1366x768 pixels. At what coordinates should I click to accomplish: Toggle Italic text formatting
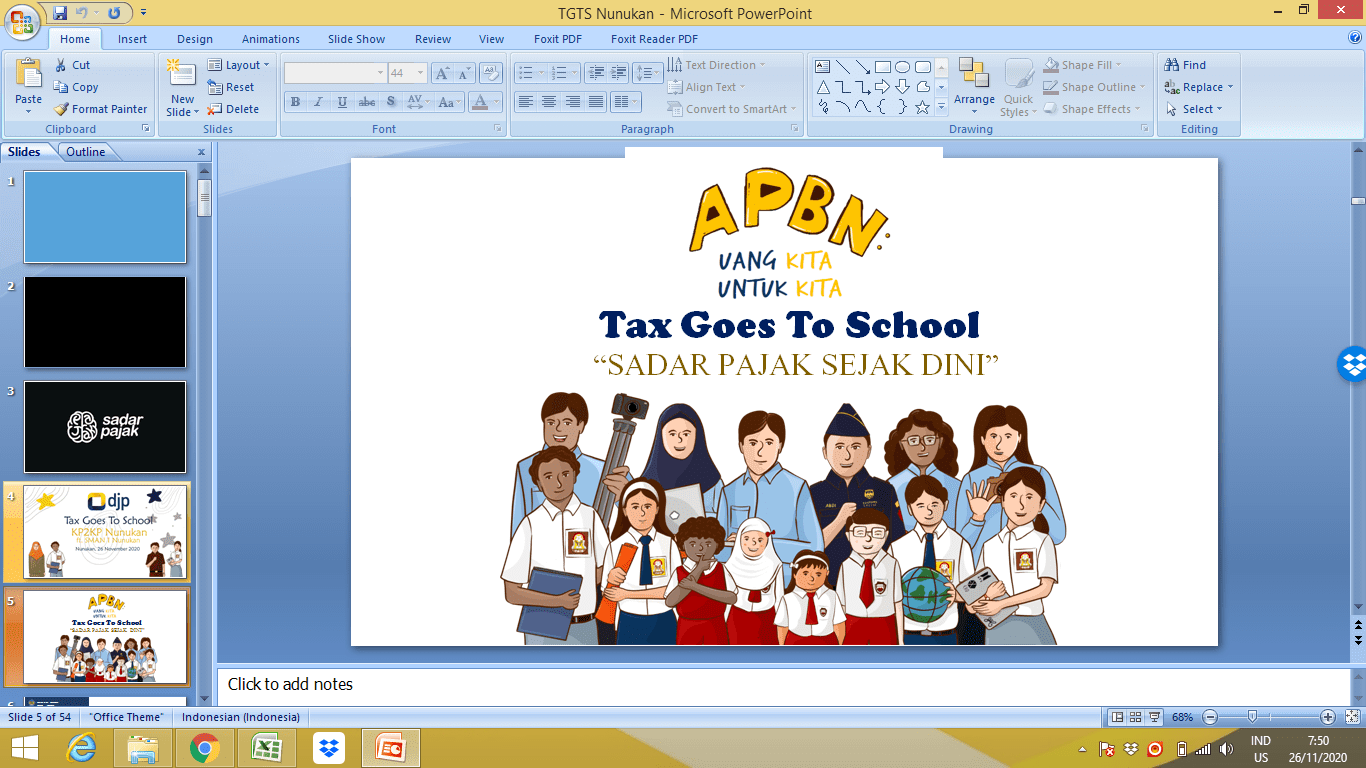319,102
